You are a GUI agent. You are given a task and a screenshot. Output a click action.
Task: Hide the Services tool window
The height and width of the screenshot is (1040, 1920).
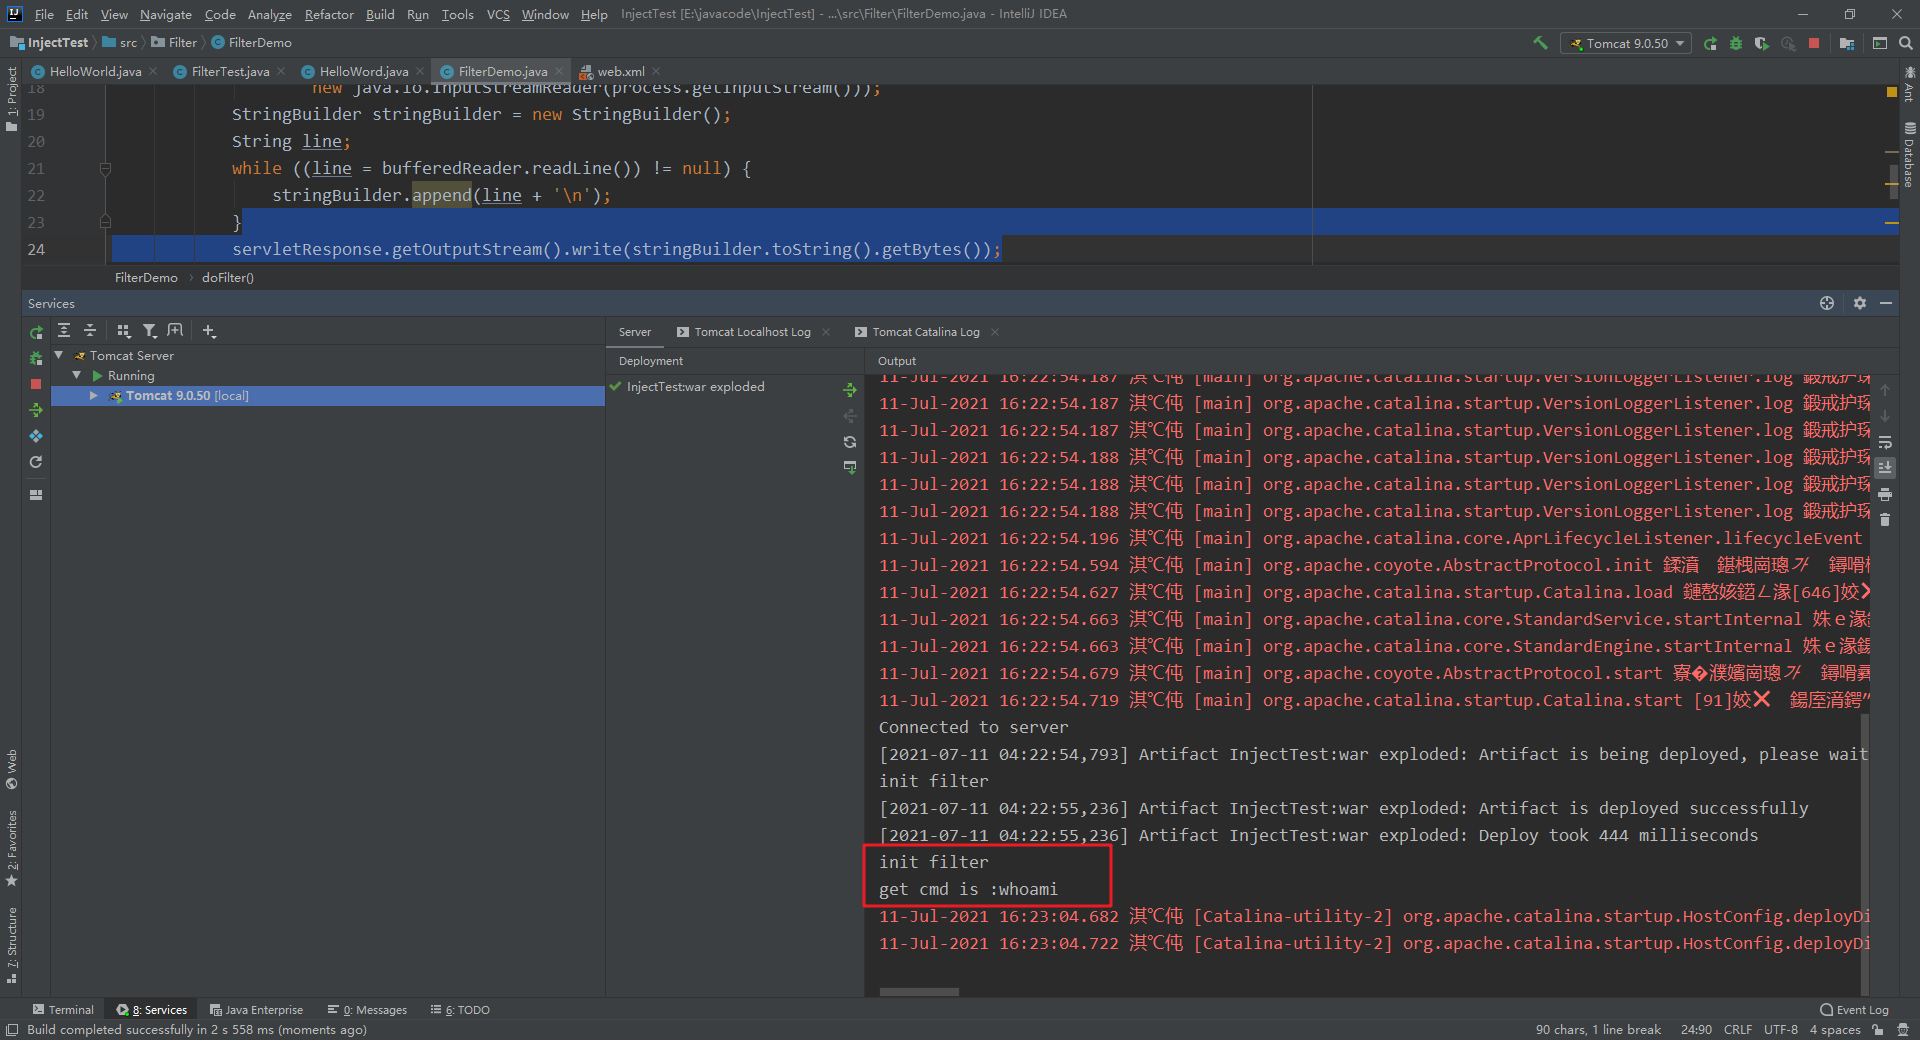(x=1886, y=303)
